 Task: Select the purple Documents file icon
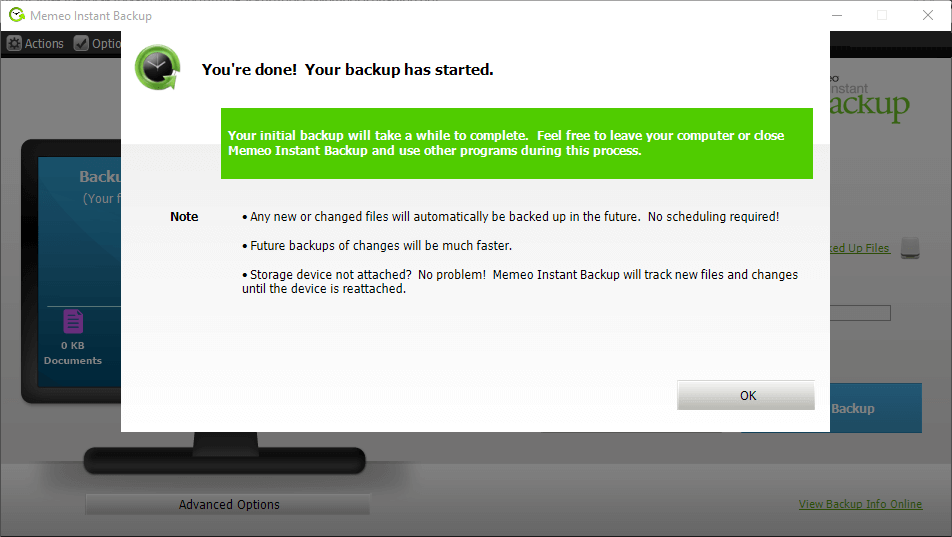[73, 321]
